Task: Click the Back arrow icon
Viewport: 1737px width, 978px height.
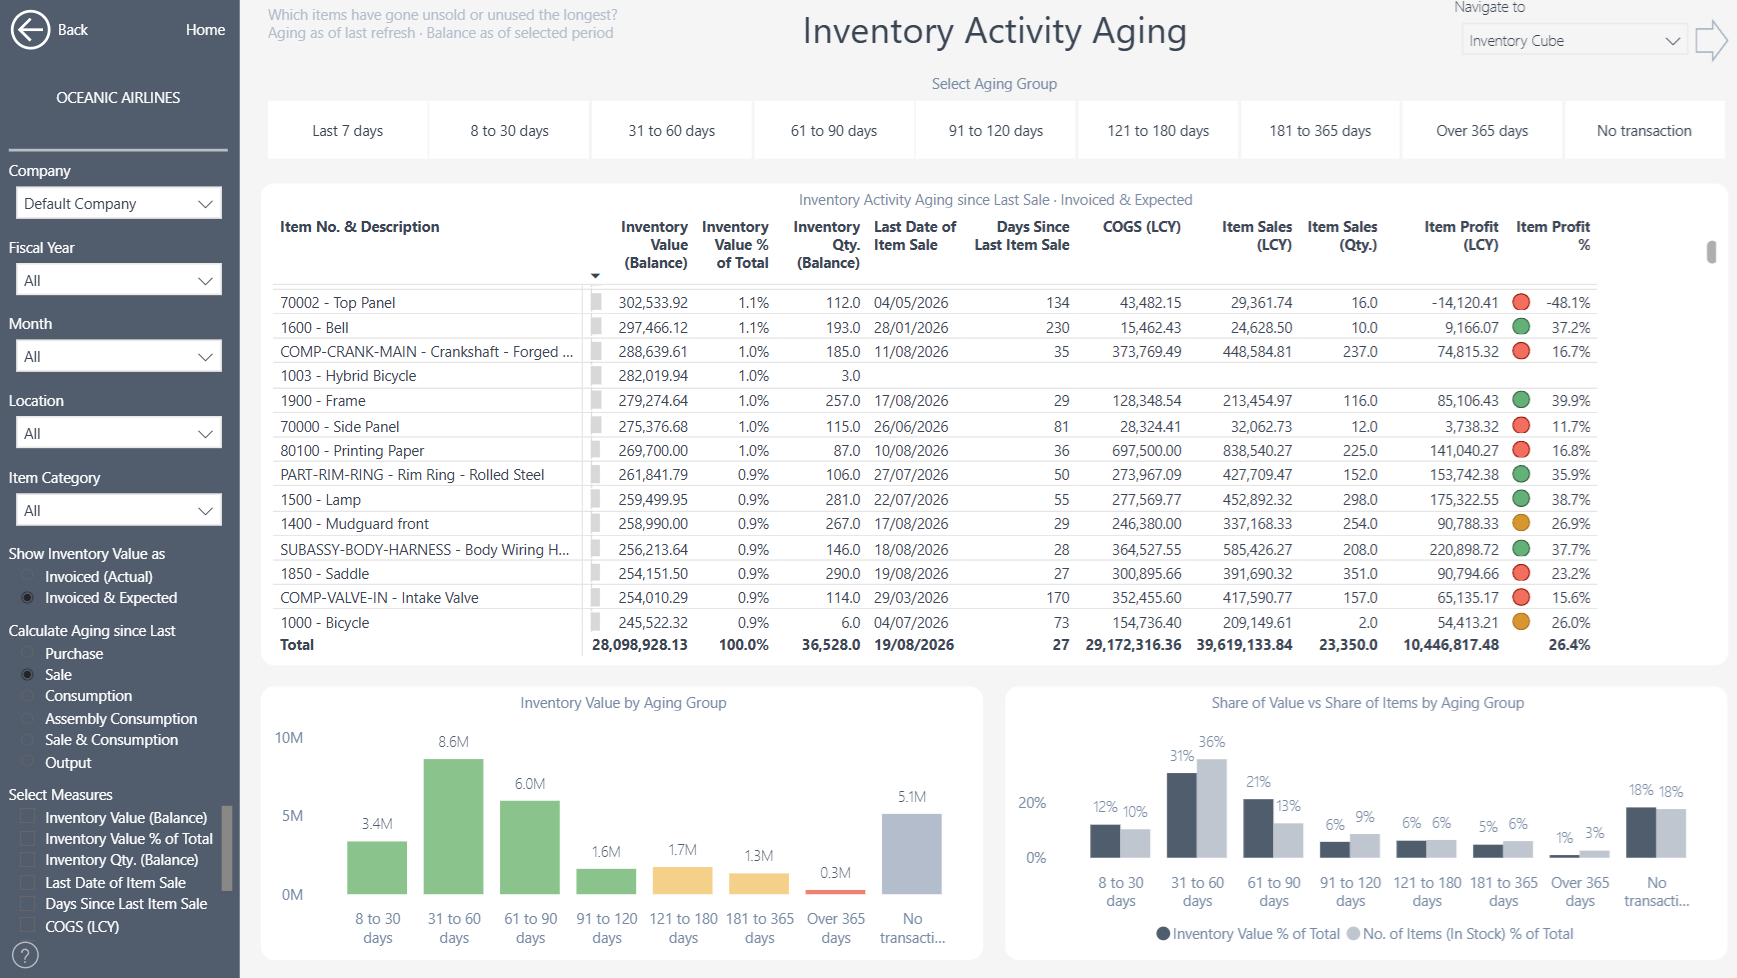Action: pos(30,30)
